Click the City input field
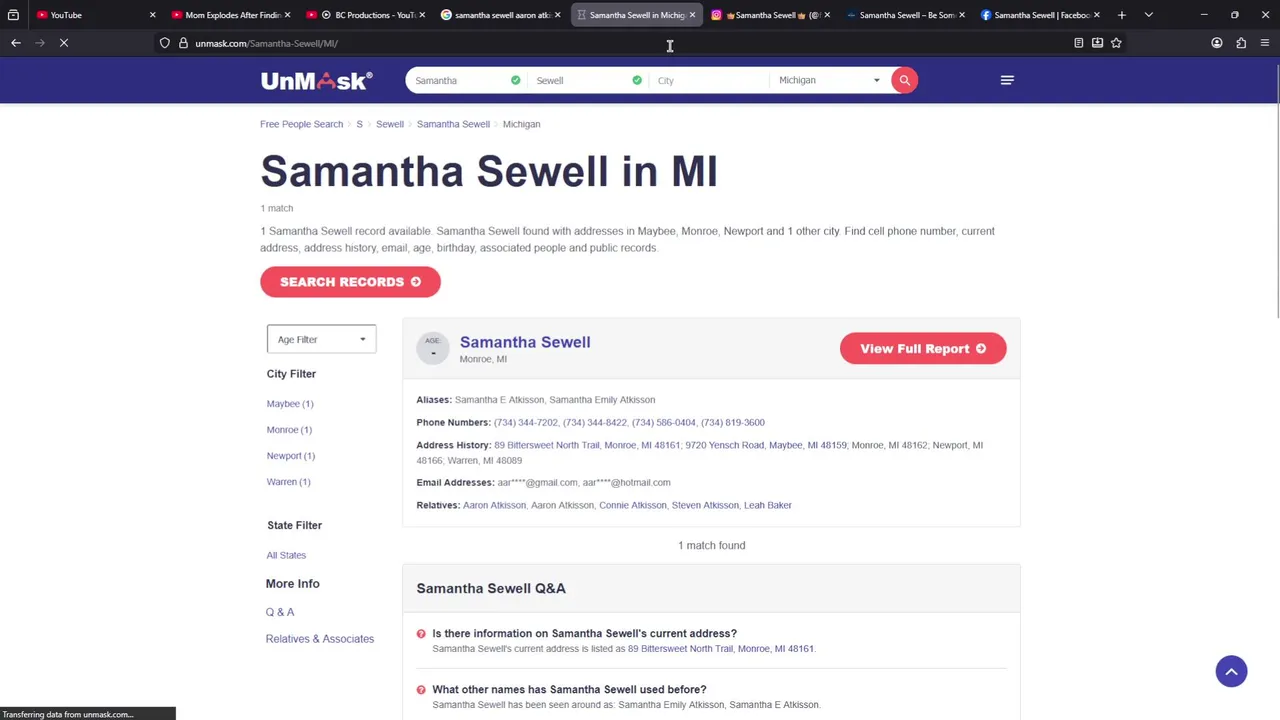The height and width of the screenshot is (720, 1280). 708,80
